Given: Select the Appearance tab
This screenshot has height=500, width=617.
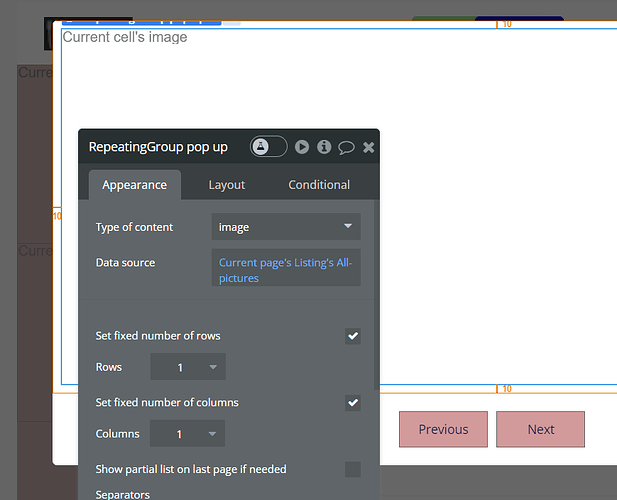Looking at the screenshot, I should point(135,185).
